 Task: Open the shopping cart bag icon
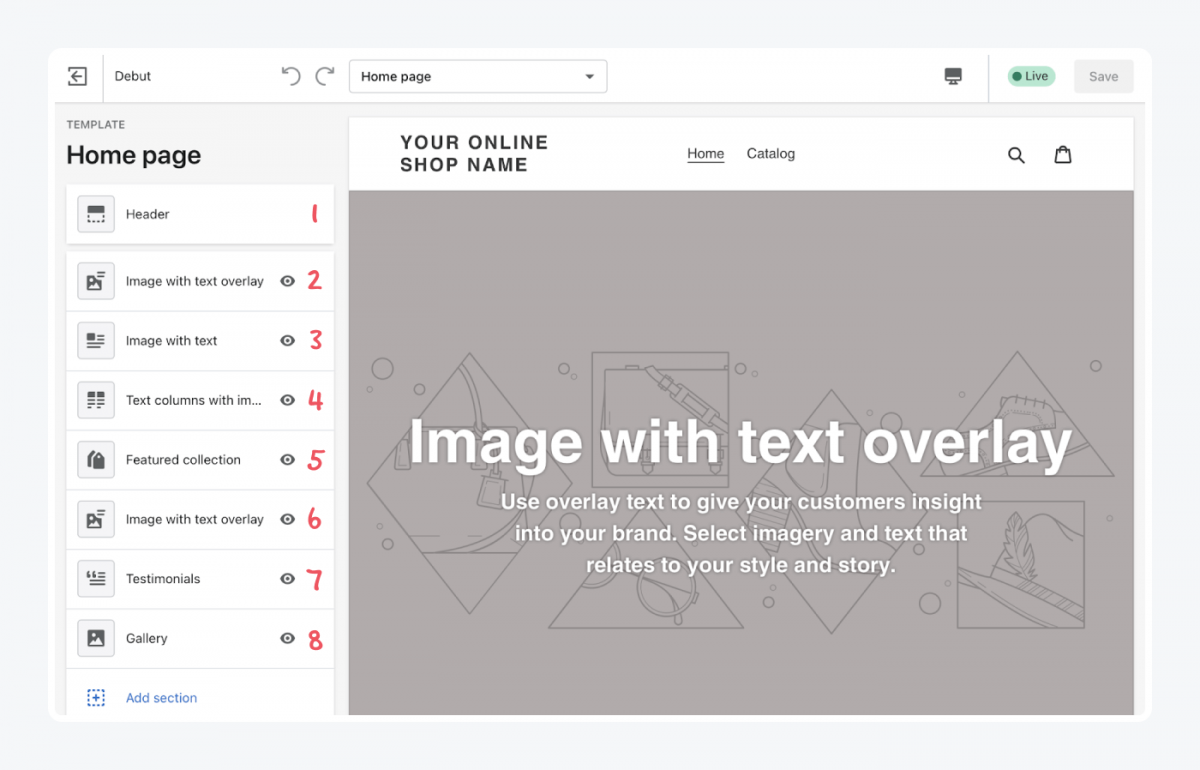(x=1063, y=154)
